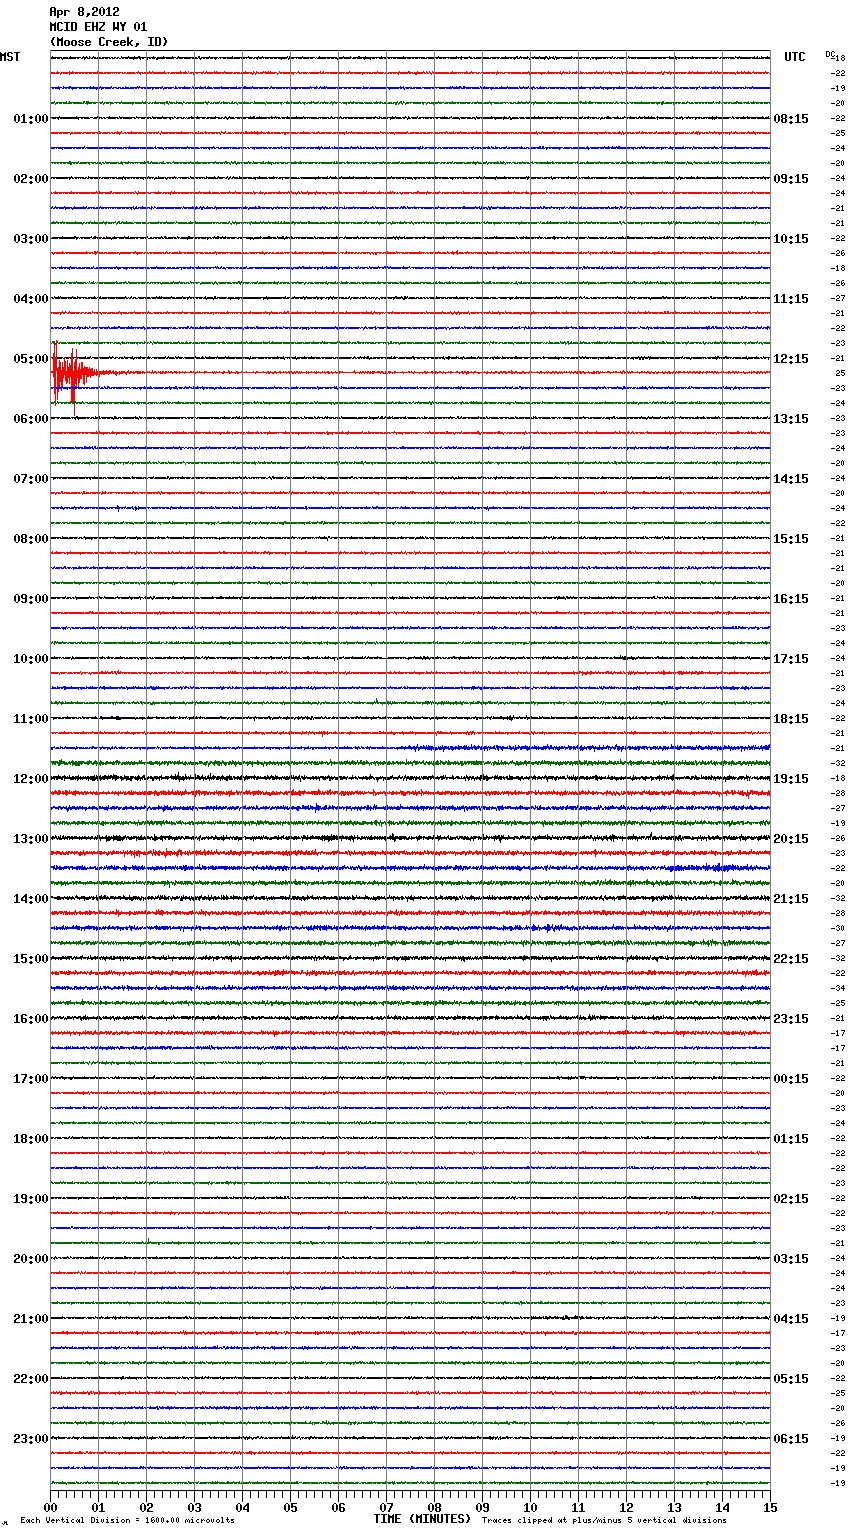
Task: Click the 'UTC' timezone label
Action: tap(795, 57)
